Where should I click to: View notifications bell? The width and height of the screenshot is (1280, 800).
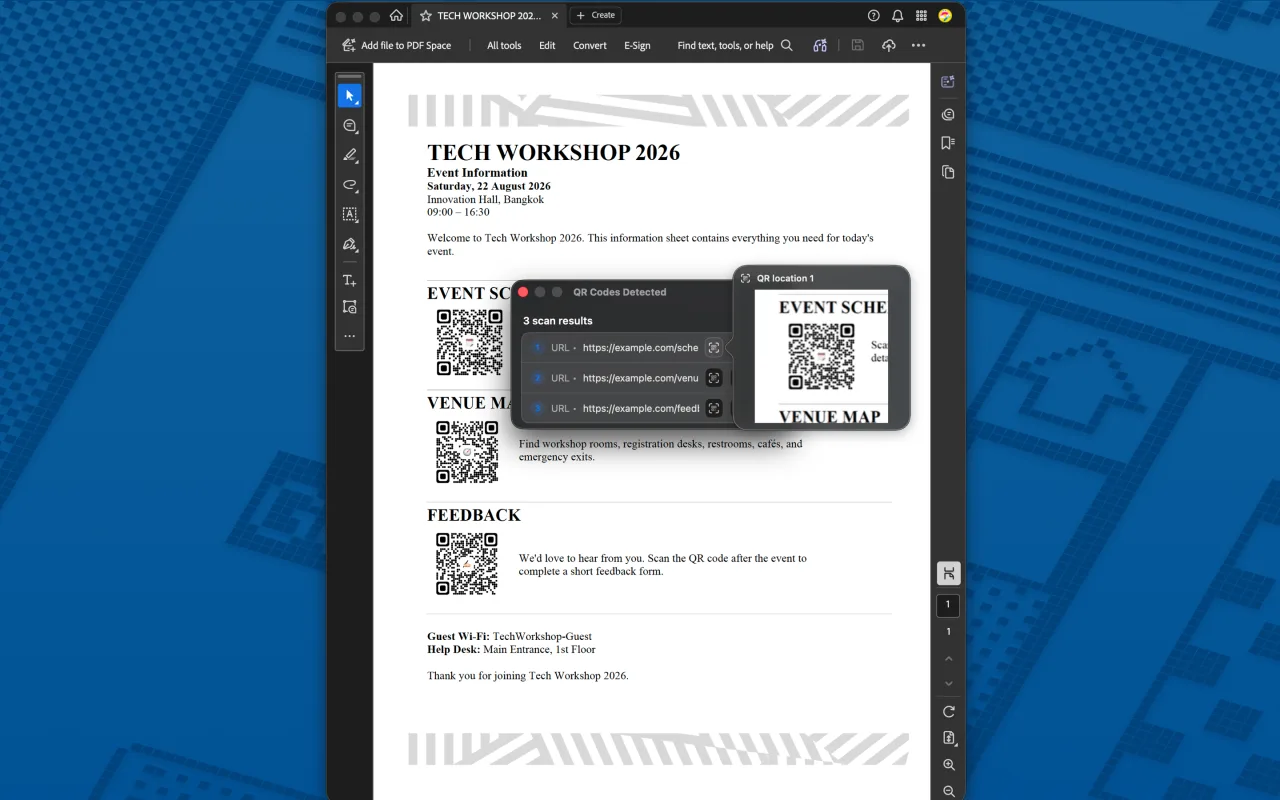(897, 16)
